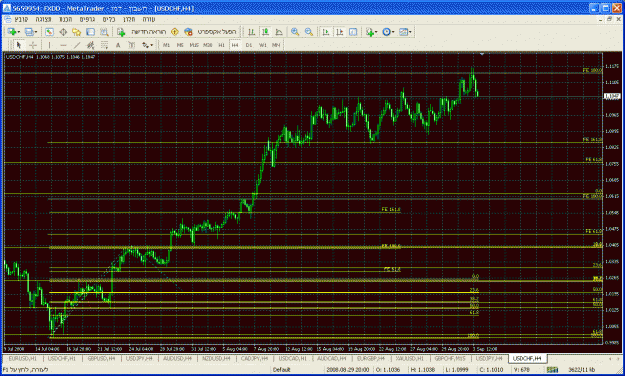Click the New Order document-plus icon

121,32
